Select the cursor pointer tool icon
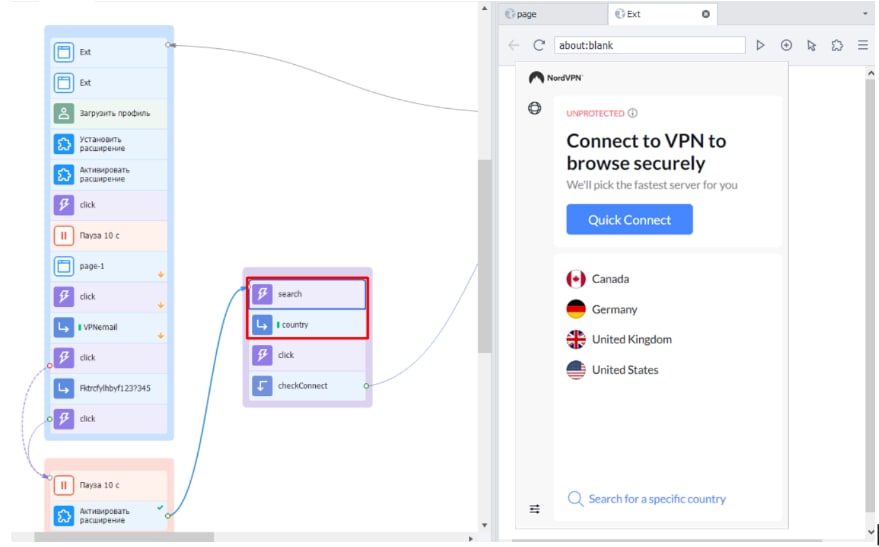Image resolution: width=879 pixels, height=547 pixels. (x=811, y=45)
